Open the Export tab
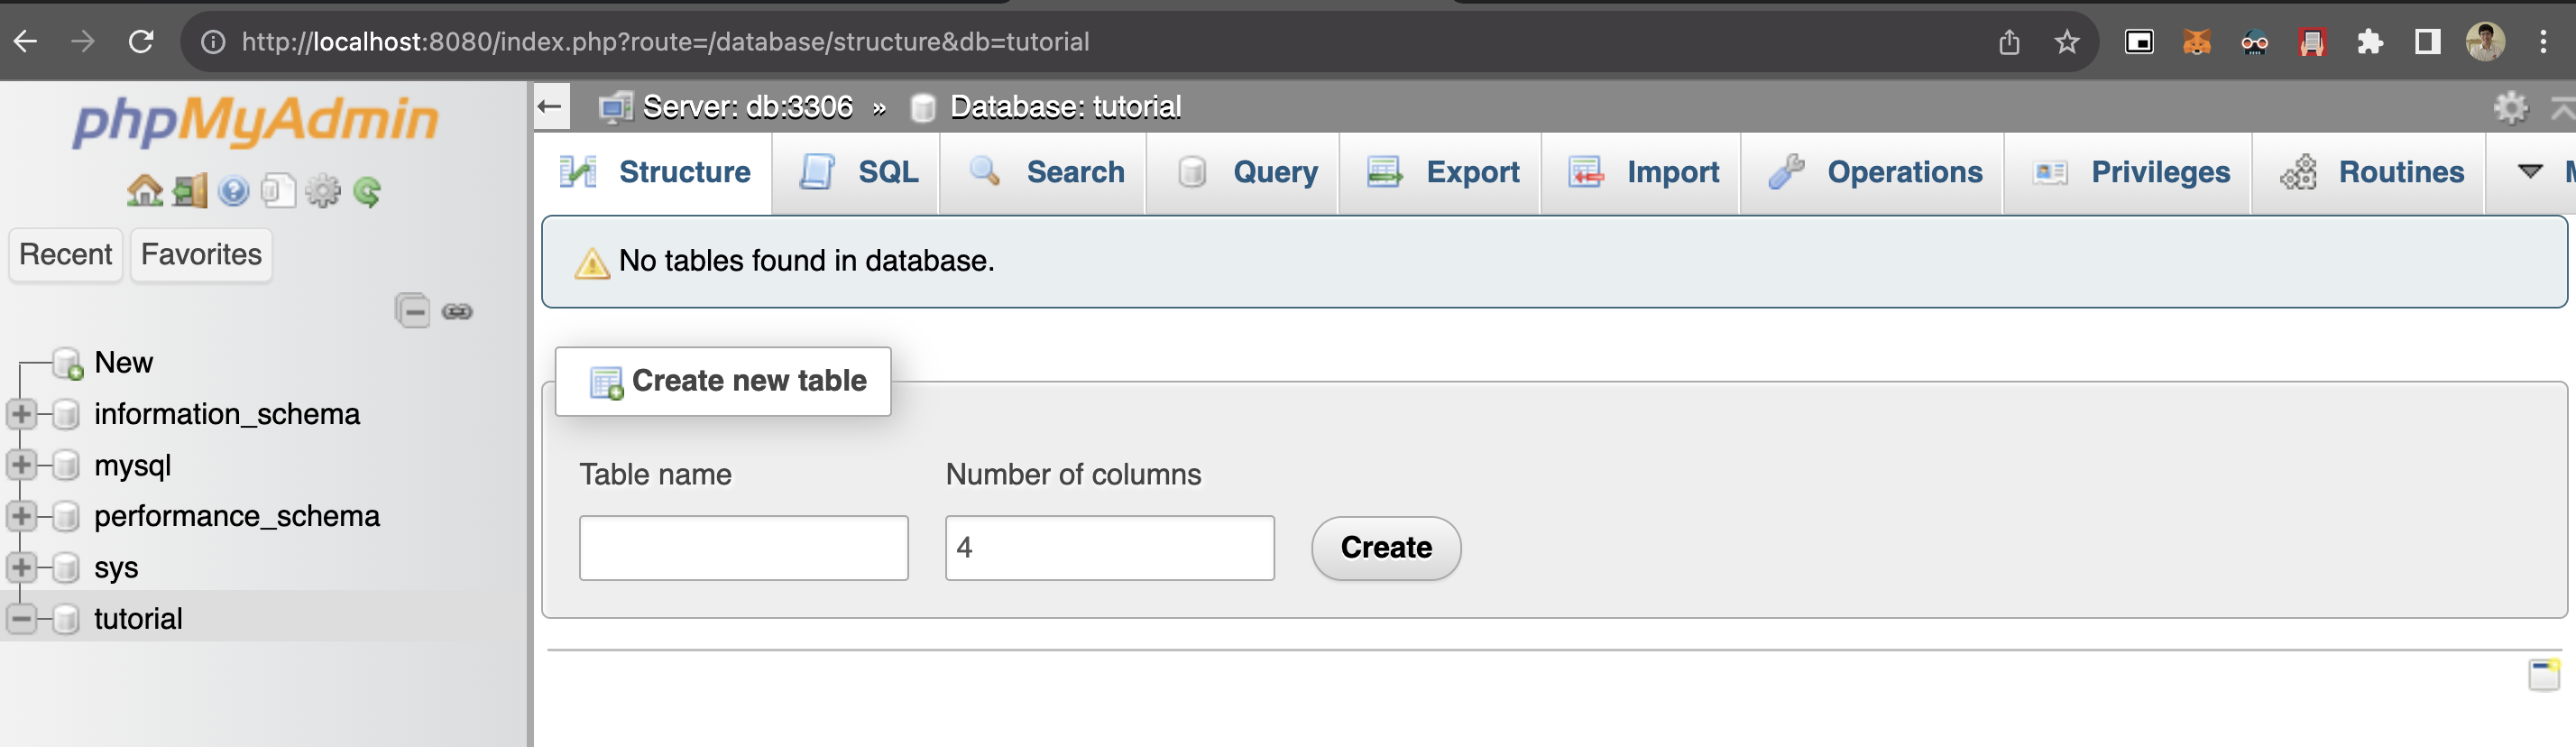The width and height of the screenshot is (2576, 747). 1442,172
